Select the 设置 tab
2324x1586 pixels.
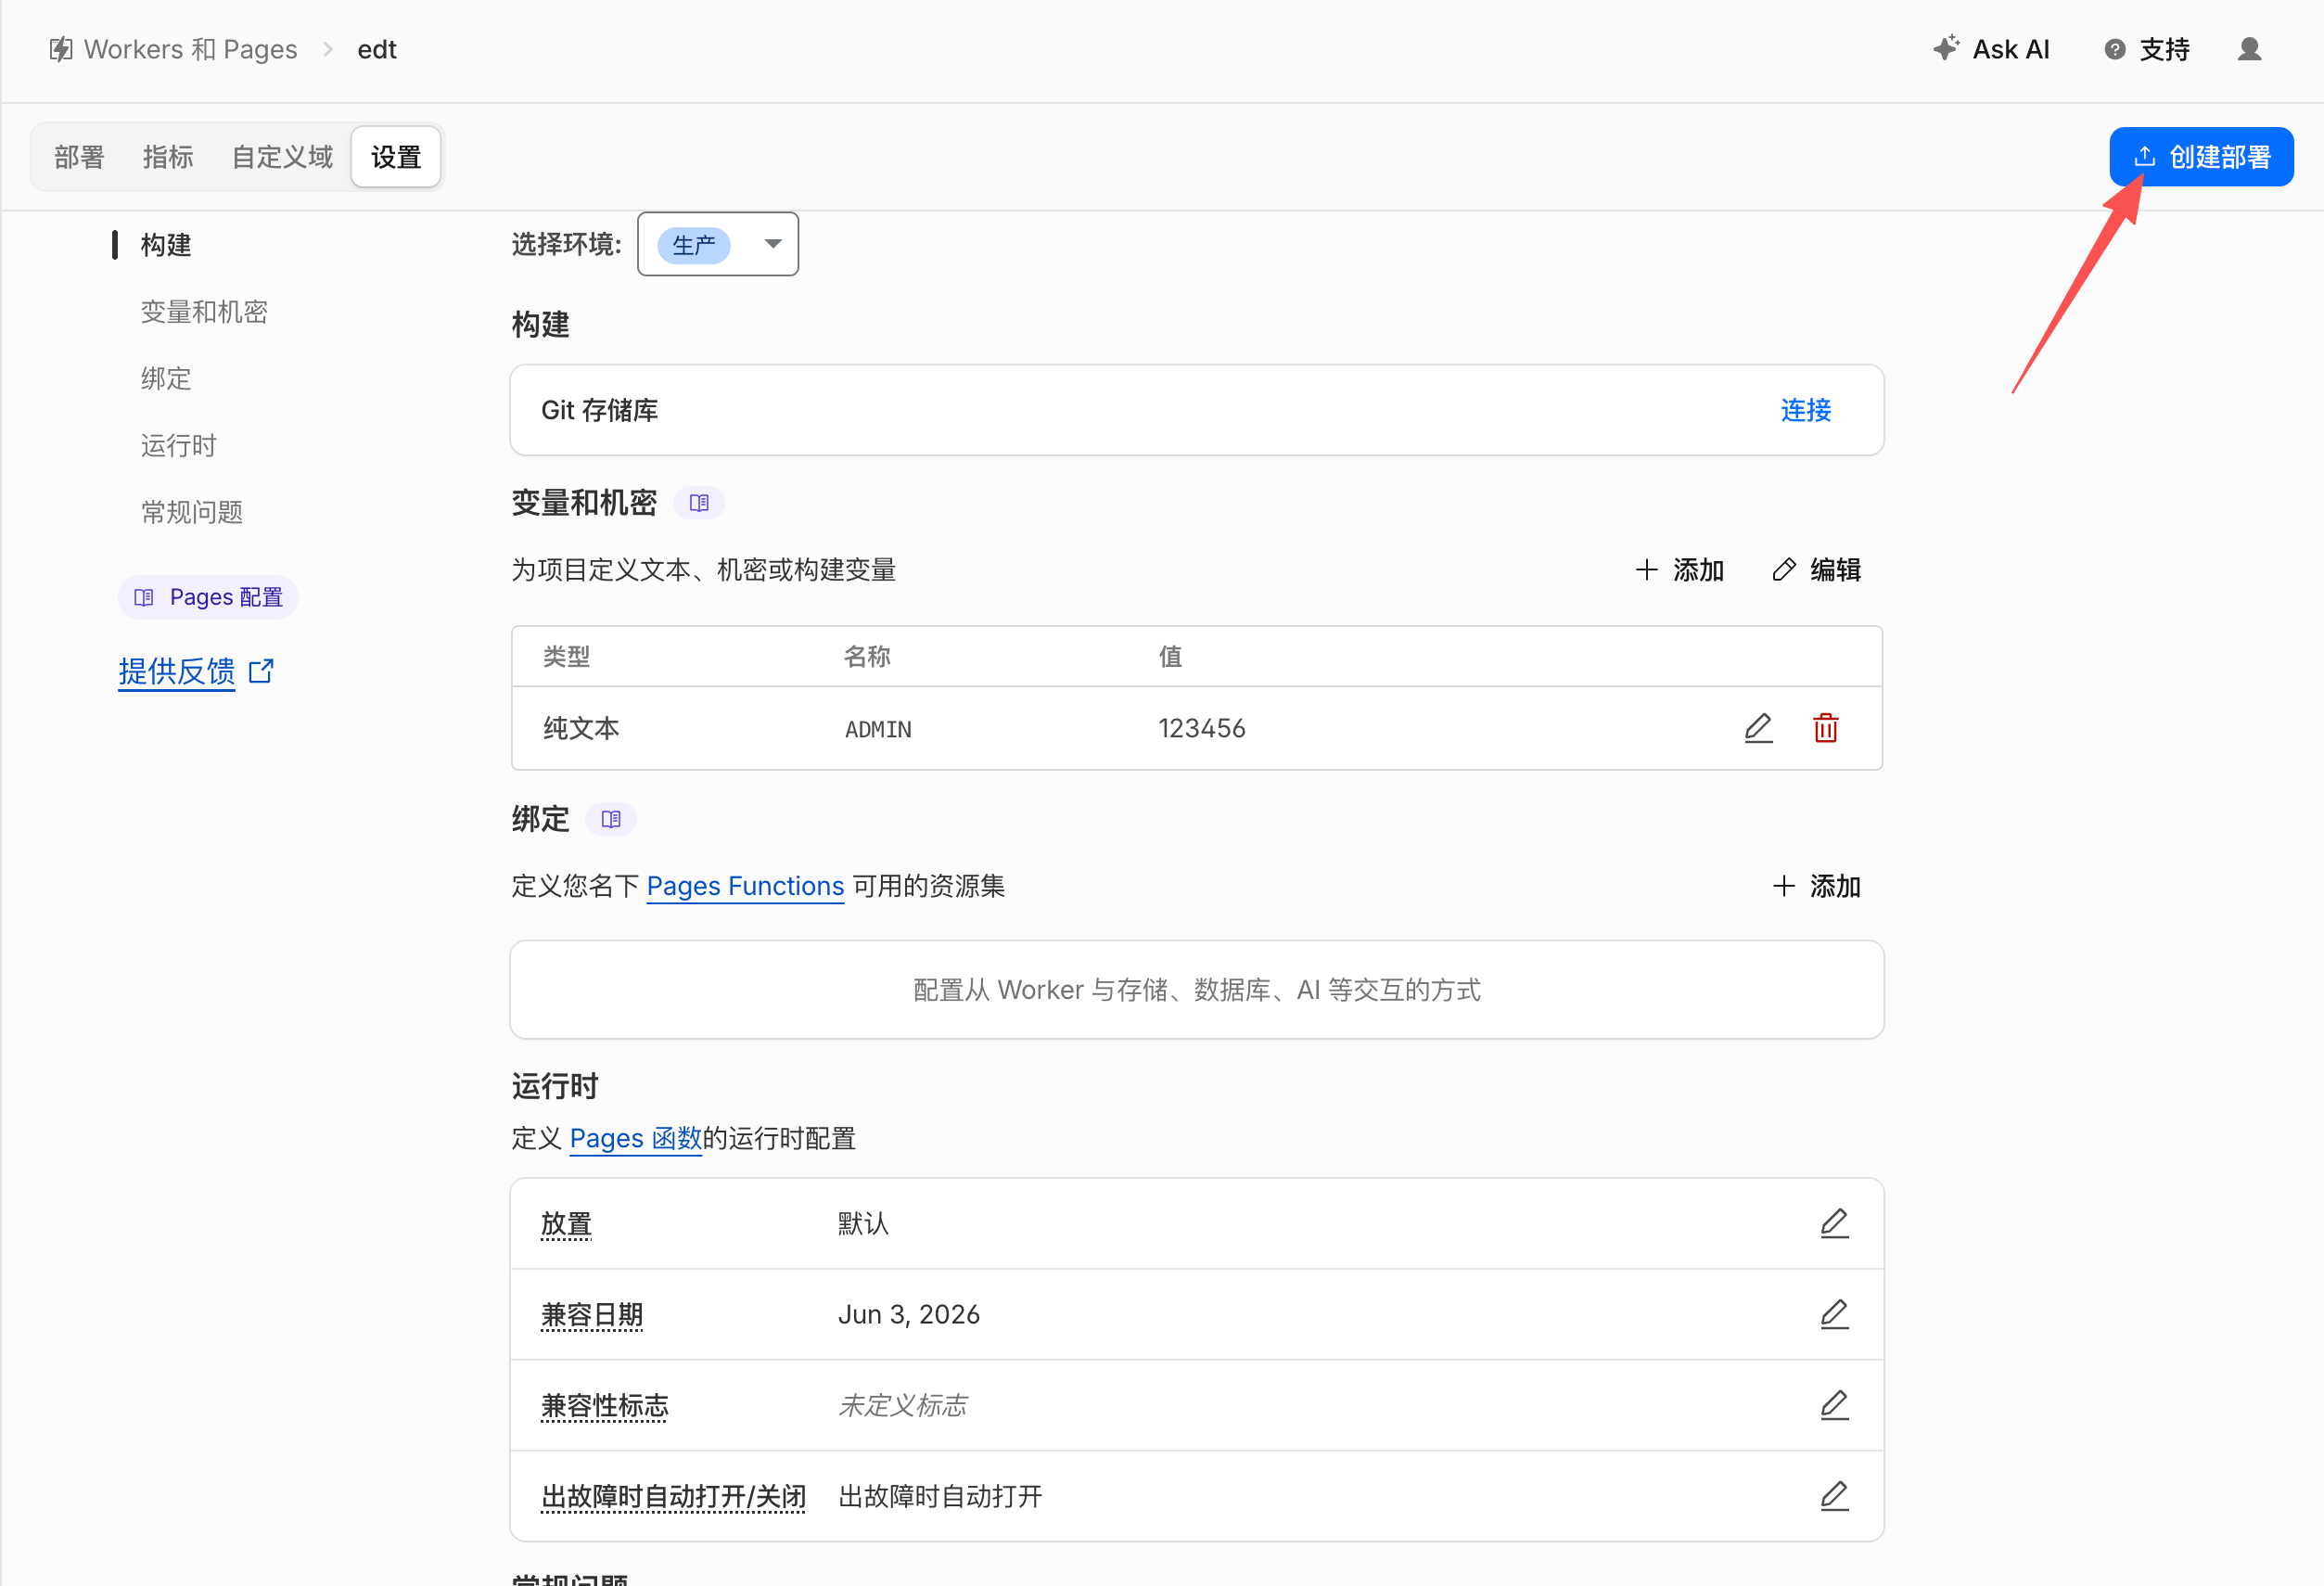[x=396, y=157]
